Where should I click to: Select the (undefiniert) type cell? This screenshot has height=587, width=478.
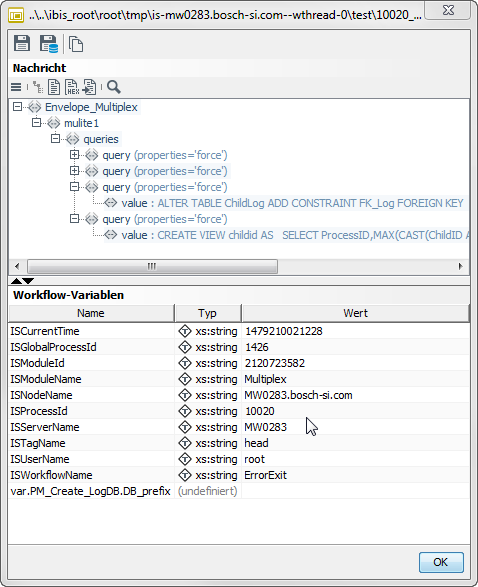click(208, 491)
